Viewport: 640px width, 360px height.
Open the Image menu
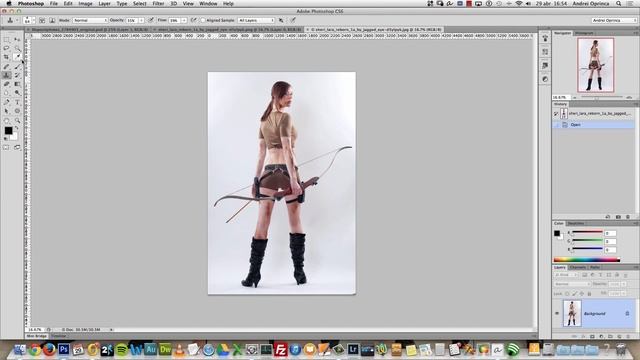pos(85,4)
